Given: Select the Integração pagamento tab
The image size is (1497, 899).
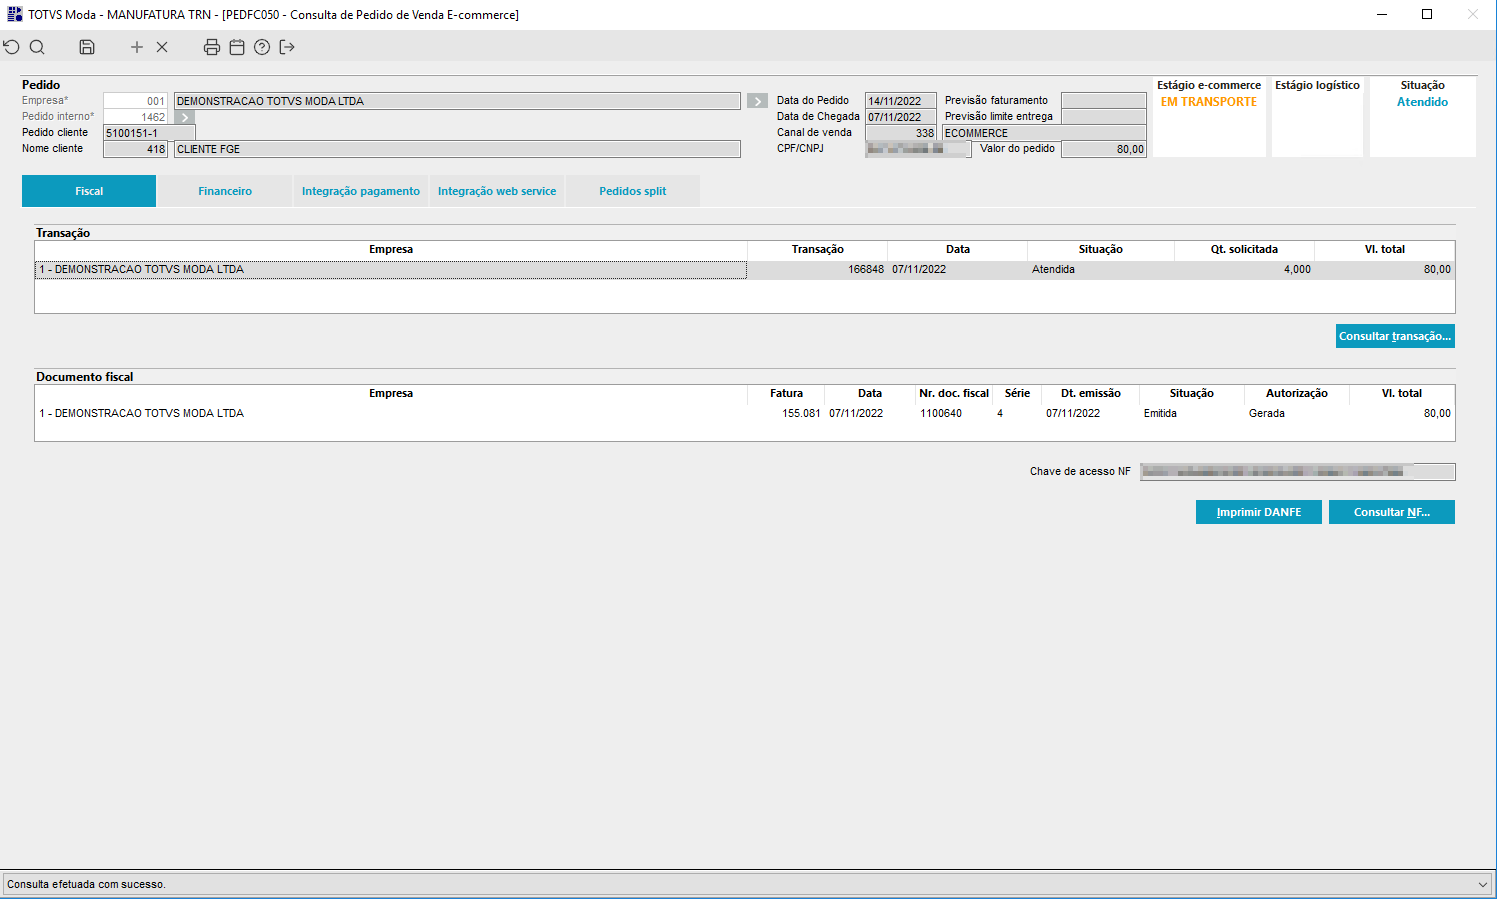Looking at the screenshot, I should pyautogui.click(x=361, y=191).
